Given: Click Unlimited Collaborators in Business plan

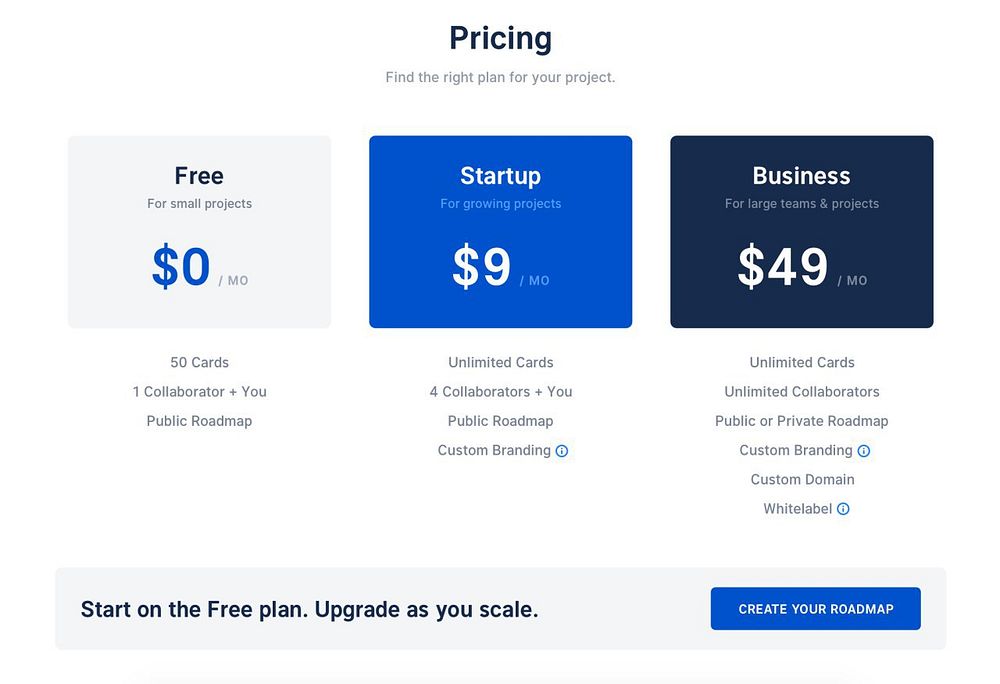Looking at the screenshot, I should tap(801, 391).
